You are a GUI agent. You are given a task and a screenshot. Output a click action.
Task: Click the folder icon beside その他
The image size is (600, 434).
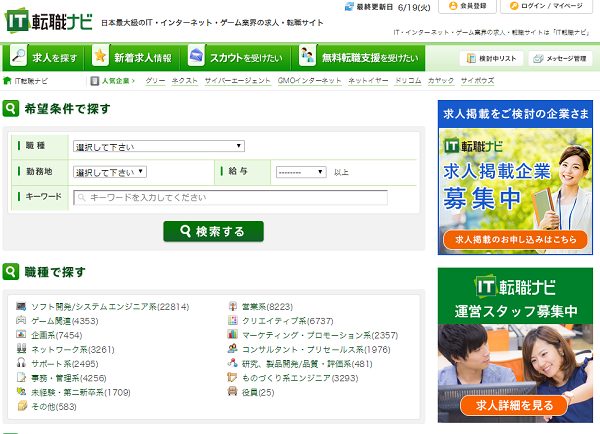[22, 407]
